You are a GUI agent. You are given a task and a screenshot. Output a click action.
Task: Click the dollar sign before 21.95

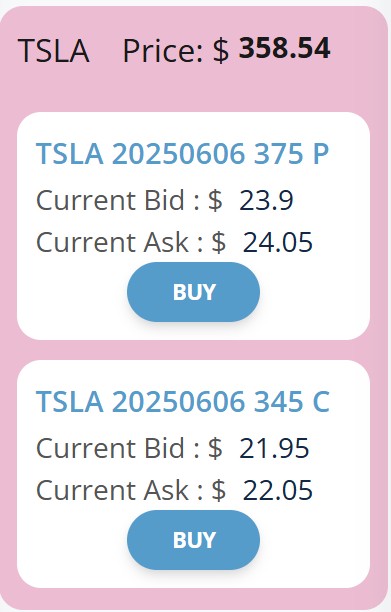(x=215, y=448)
